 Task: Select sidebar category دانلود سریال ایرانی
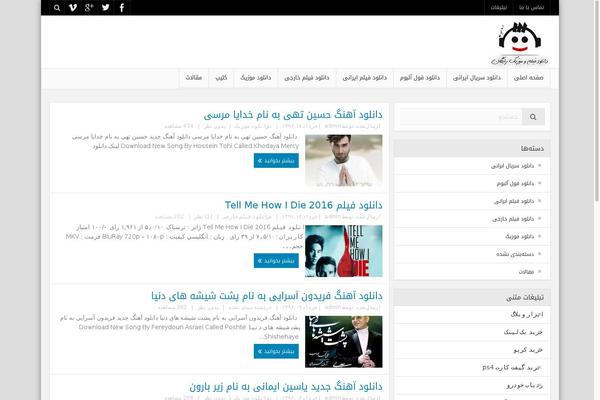(x=512, y=166)
